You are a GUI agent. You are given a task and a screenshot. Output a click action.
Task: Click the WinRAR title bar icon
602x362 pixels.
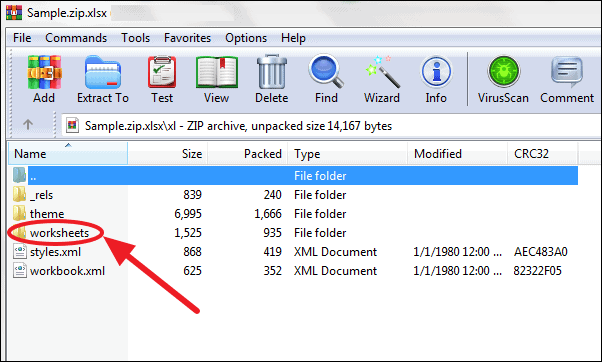[14, 12]
